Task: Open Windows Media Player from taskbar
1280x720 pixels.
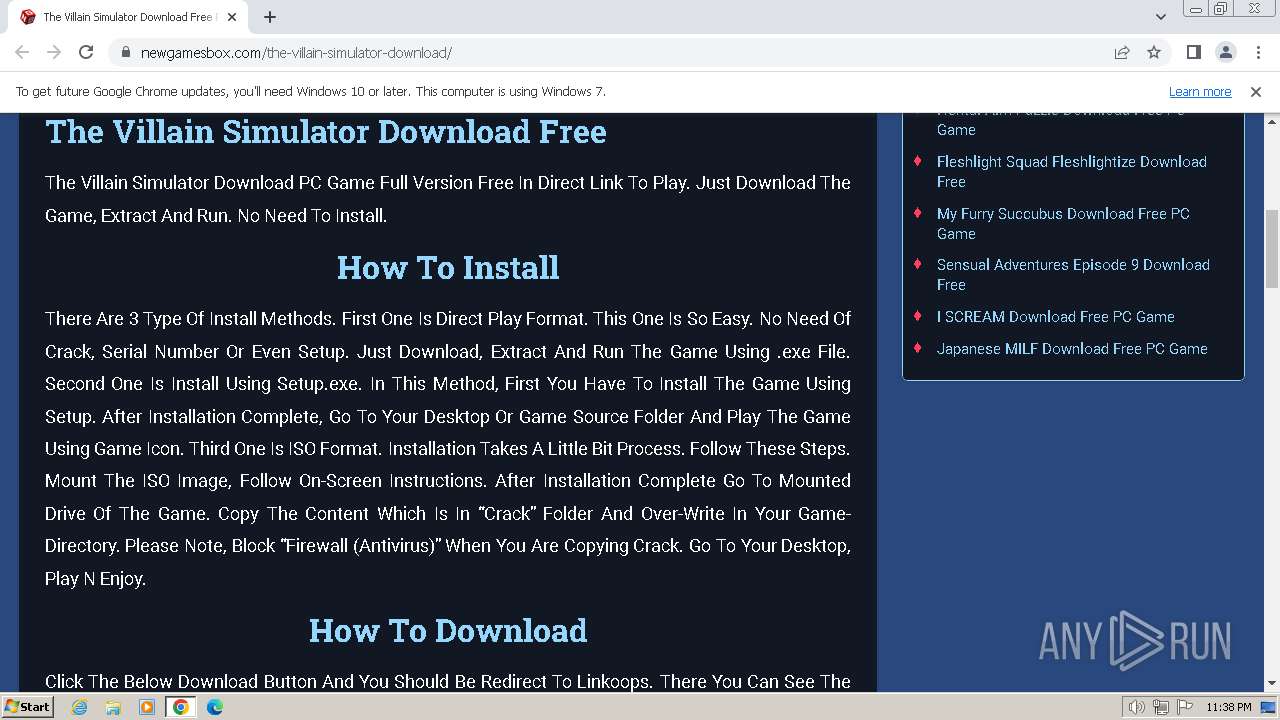Action: point(147,707)
